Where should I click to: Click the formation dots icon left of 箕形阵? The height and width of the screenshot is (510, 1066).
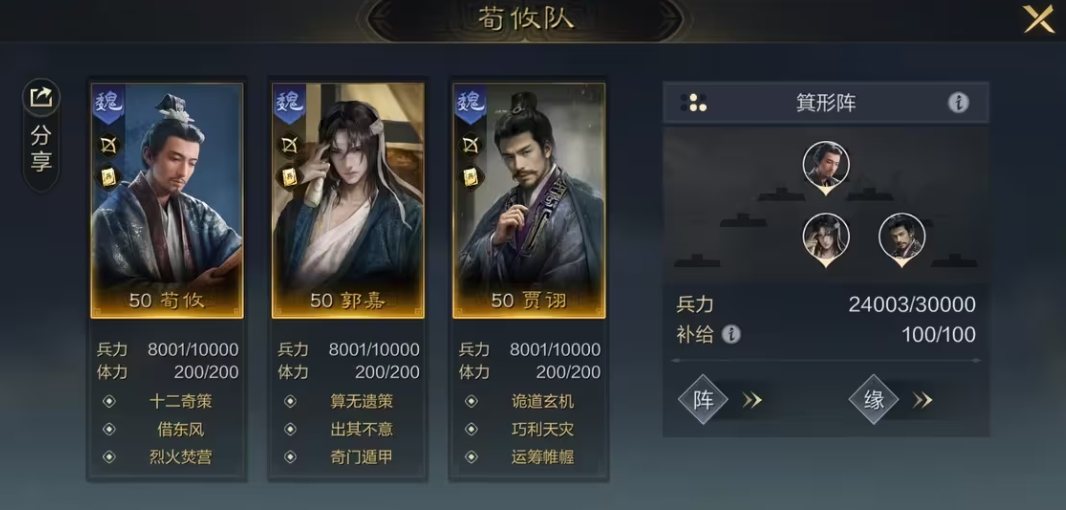(693, 103)
